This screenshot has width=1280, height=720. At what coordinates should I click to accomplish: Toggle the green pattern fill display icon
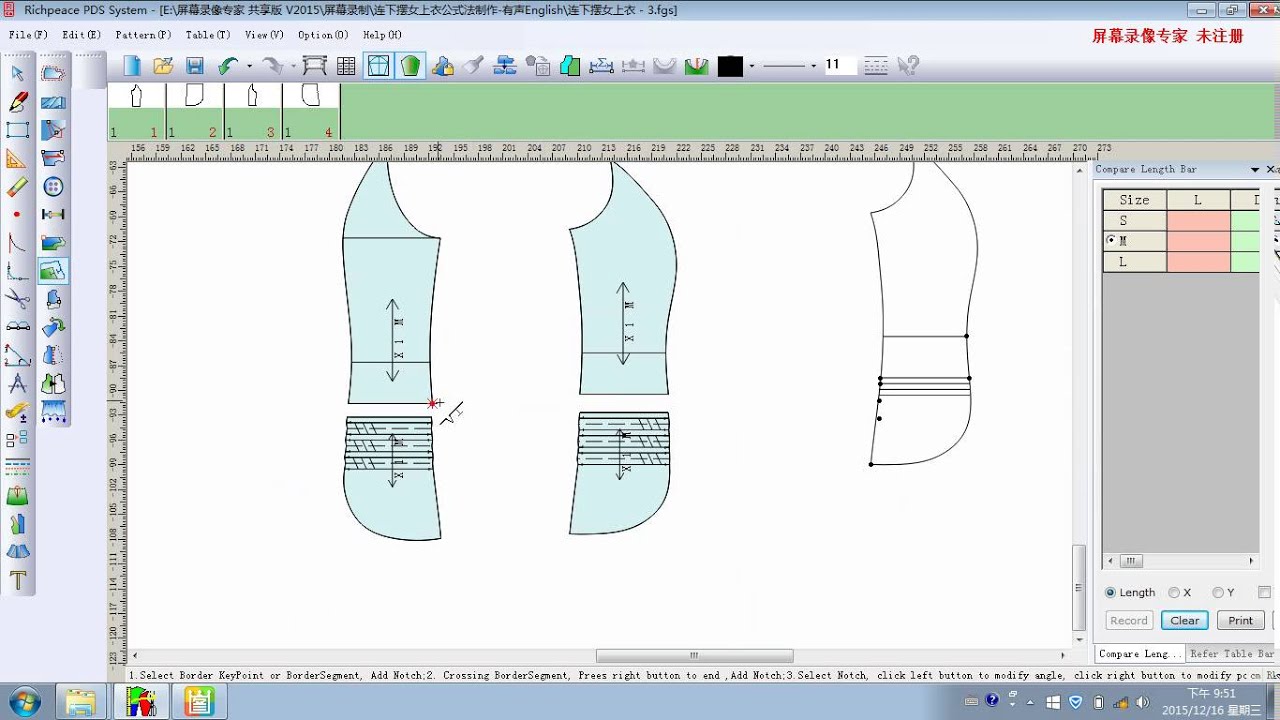point(410,66)
